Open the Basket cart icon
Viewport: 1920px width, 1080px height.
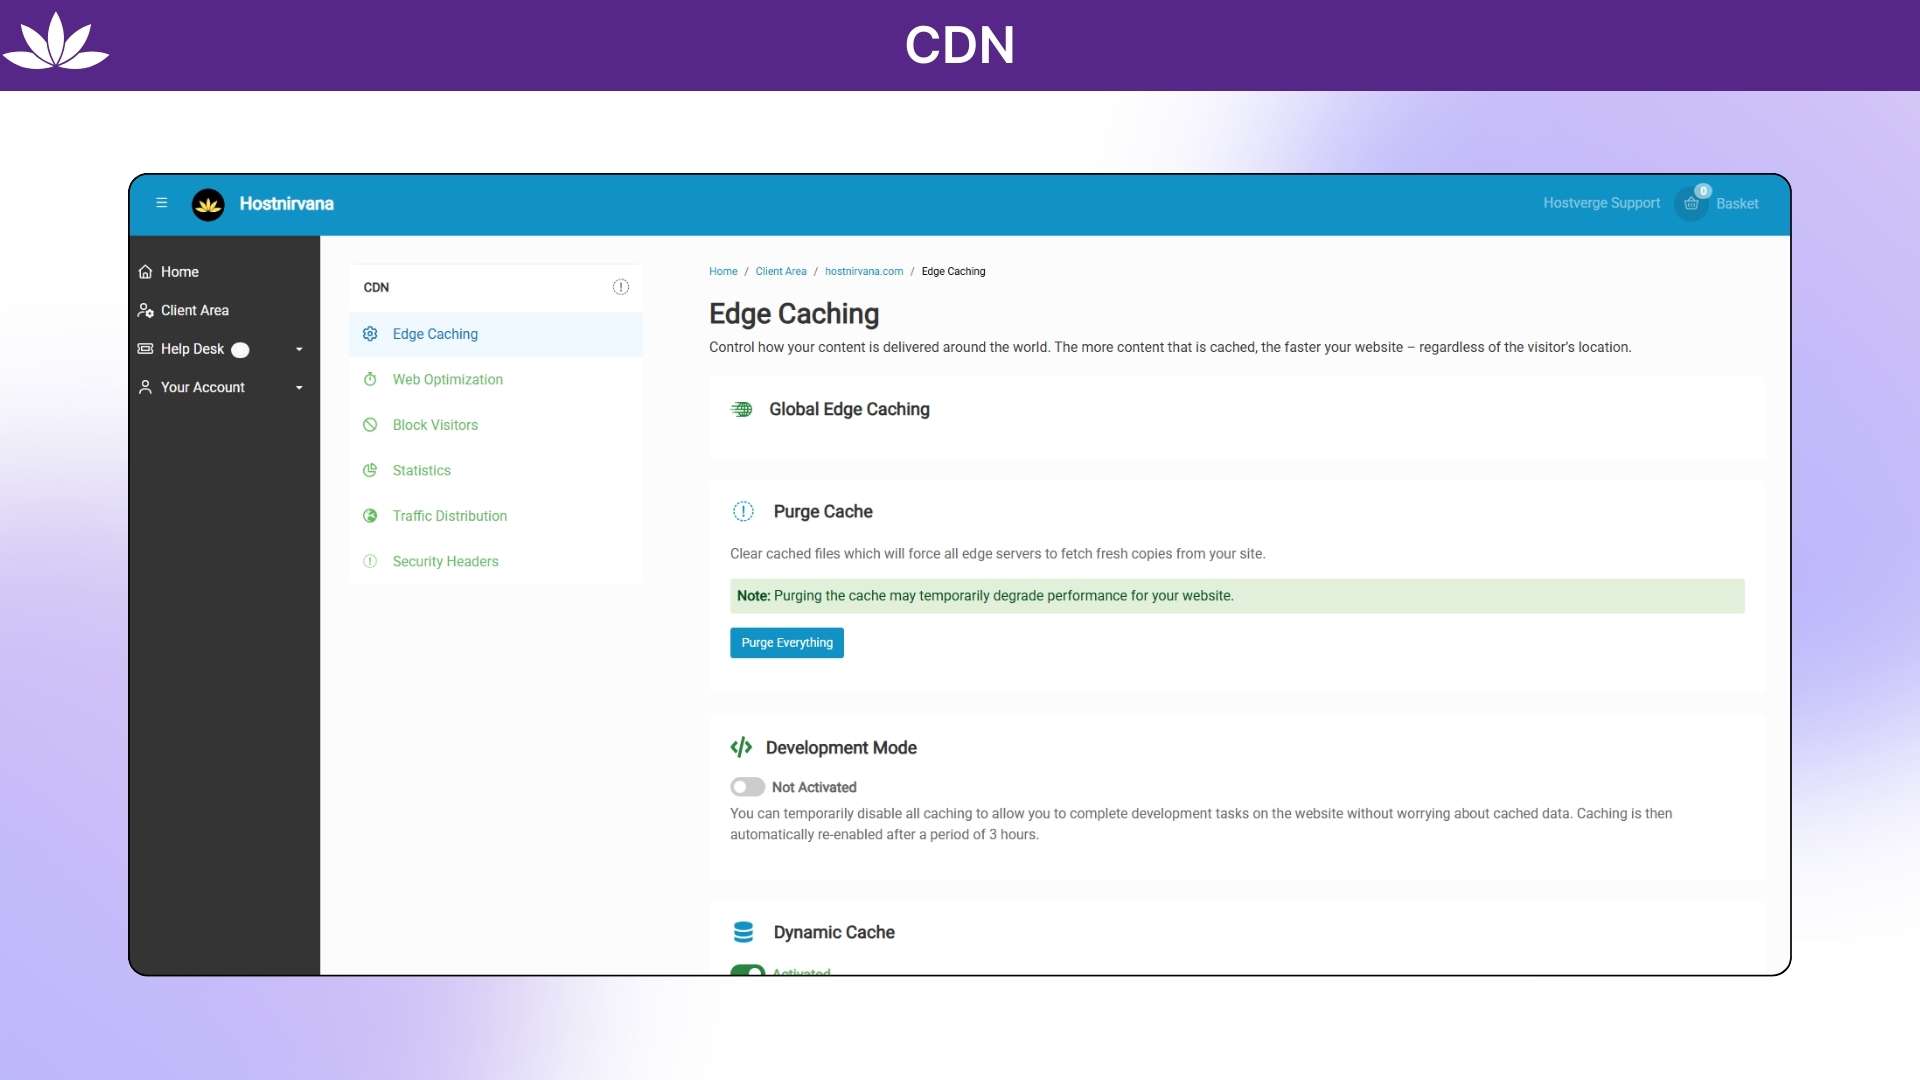click(x=1691, y=204)
